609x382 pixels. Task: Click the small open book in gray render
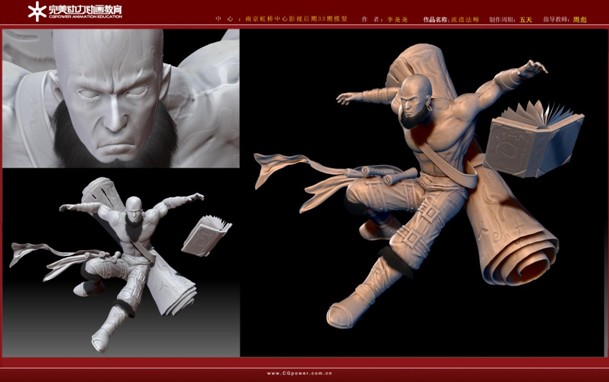[206, 236]
